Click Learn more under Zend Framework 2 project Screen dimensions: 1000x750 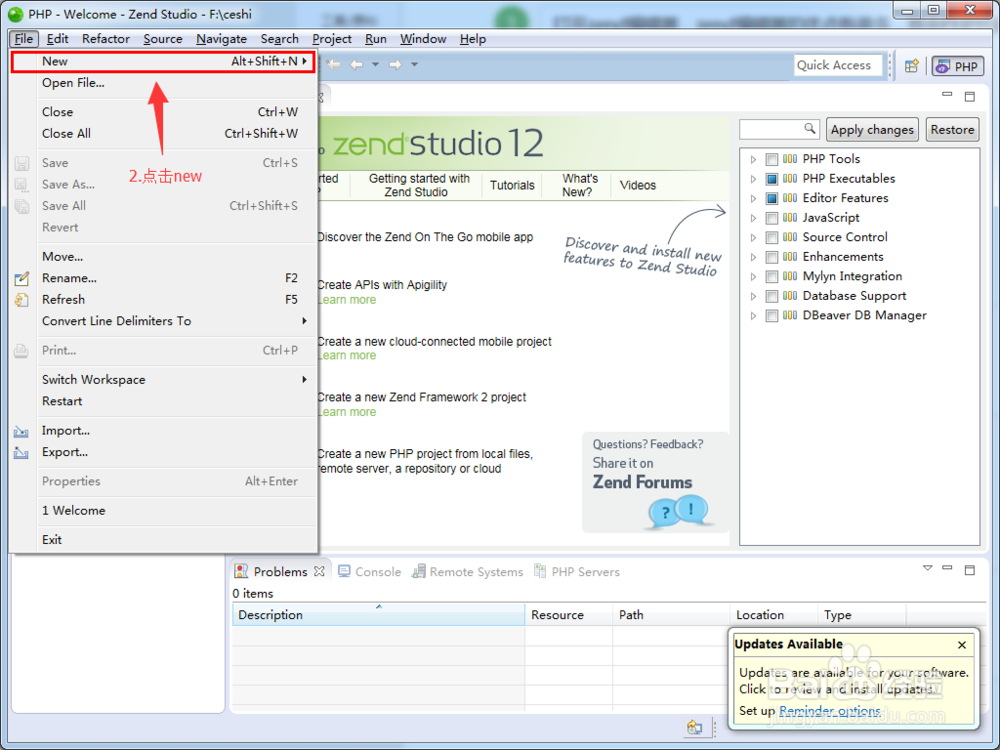click(x=346, y=412)
